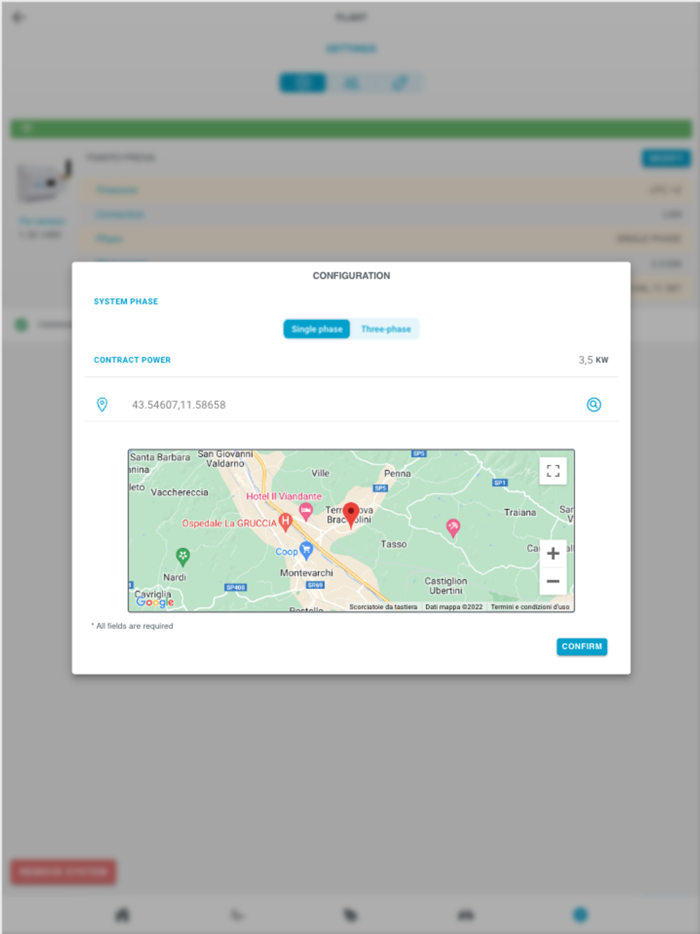This screenshot has height=934, width=700.
Task: Click the Google logo on the map
Action: [x=155, y=602]
